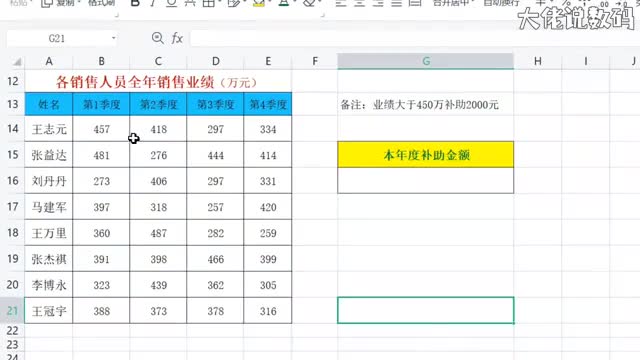
Task: Select column A header
Action: [49, 61]
